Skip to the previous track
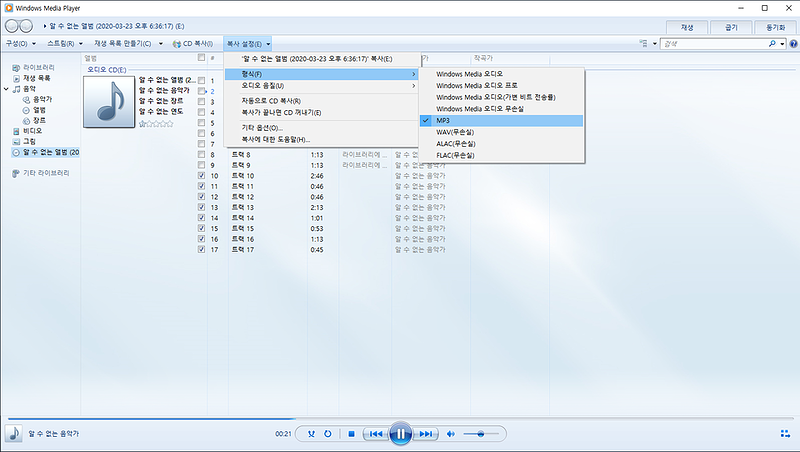This screenshot has height=452, width=800. 376,434
